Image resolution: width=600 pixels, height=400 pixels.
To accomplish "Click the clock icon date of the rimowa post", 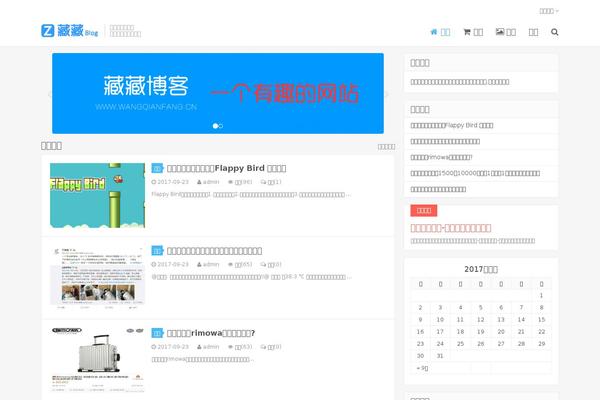I will [170, 347].
